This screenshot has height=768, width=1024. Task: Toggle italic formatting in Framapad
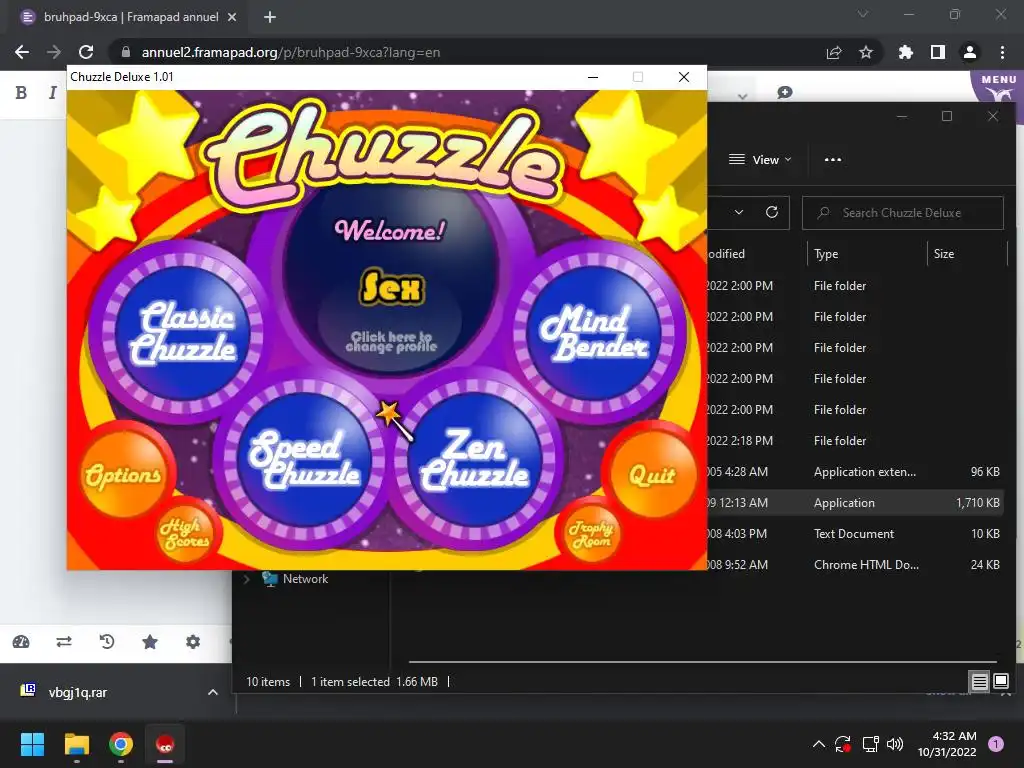pos(52,93)
